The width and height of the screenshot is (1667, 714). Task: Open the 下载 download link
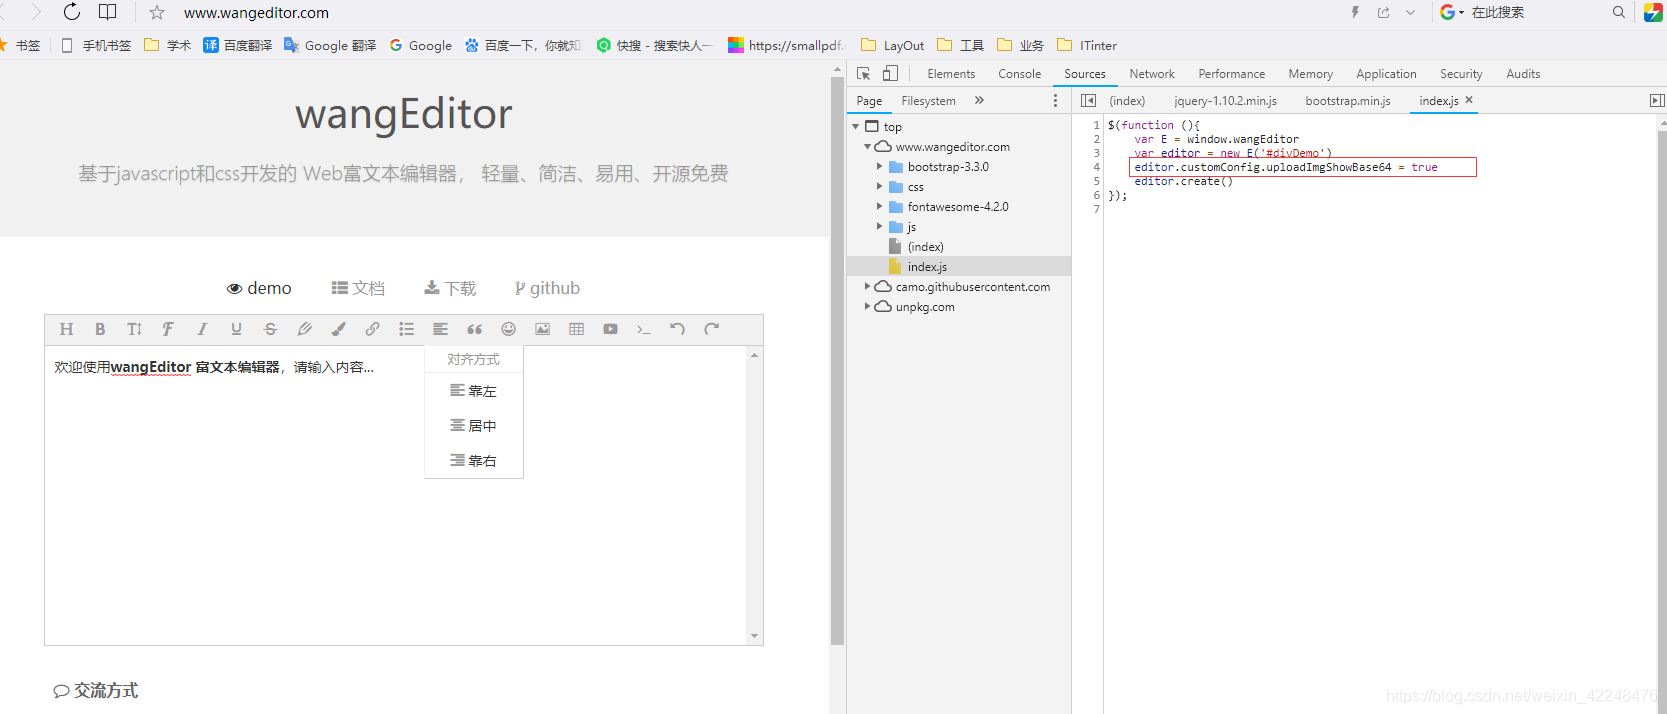click(450, 288)
